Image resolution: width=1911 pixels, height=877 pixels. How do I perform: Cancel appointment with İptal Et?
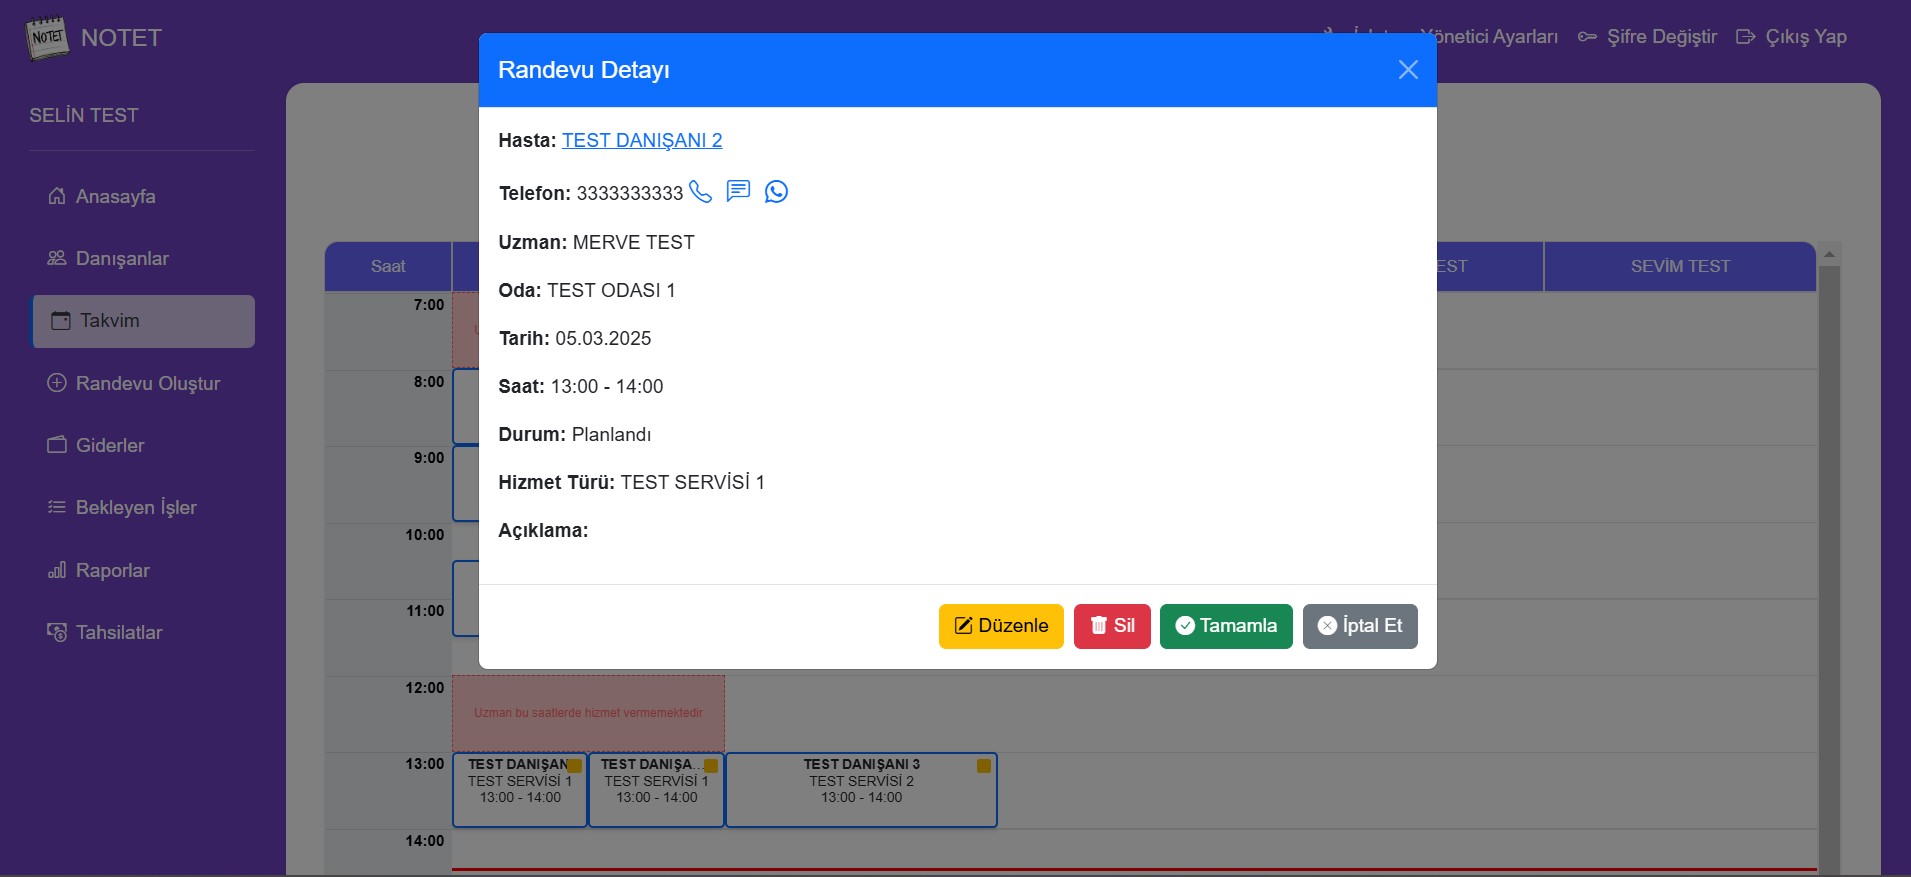click(x=1360, y=626)
